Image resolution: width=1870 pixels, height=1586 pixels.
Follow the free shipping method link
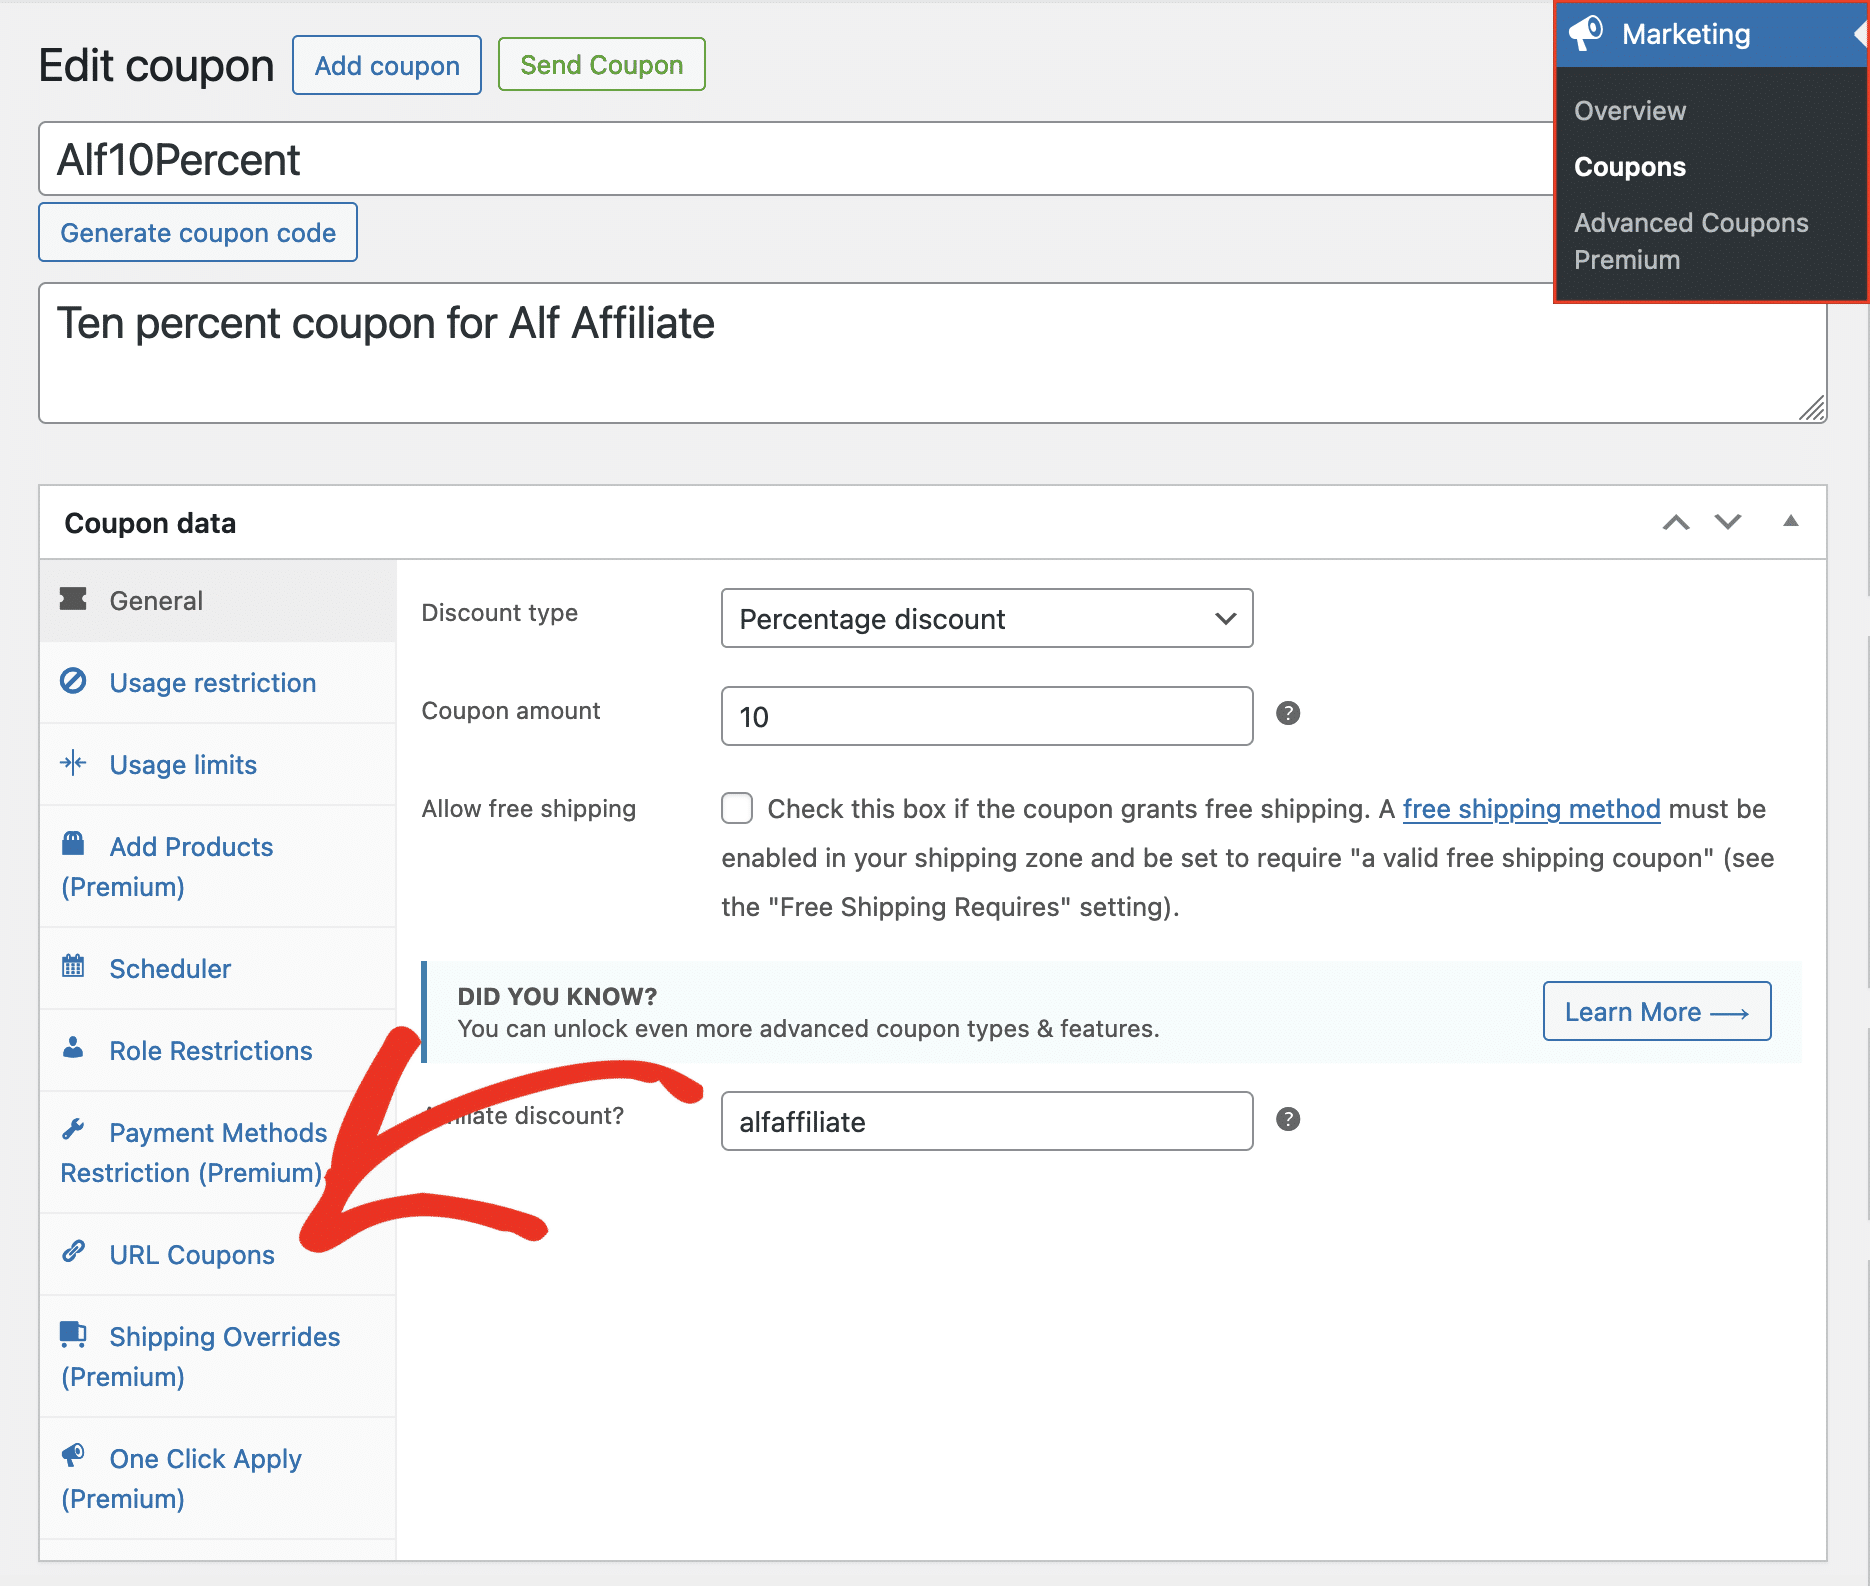pos(1531,808)
